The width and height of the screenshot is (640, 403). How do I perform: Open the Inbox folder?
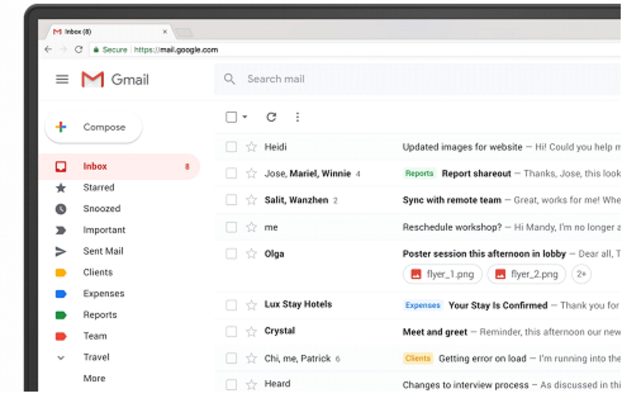(96, 167)
